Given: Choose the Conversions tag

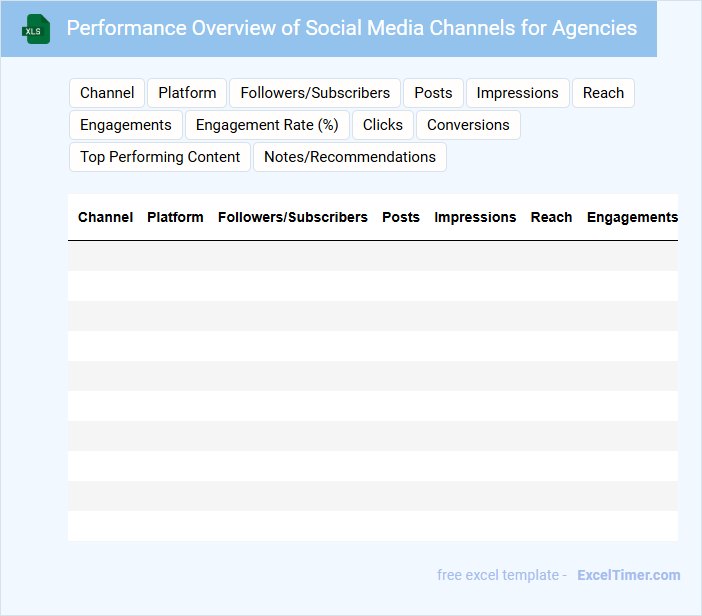Looking at the screenshot, I should pyautogui.click(x=468, y=125).
